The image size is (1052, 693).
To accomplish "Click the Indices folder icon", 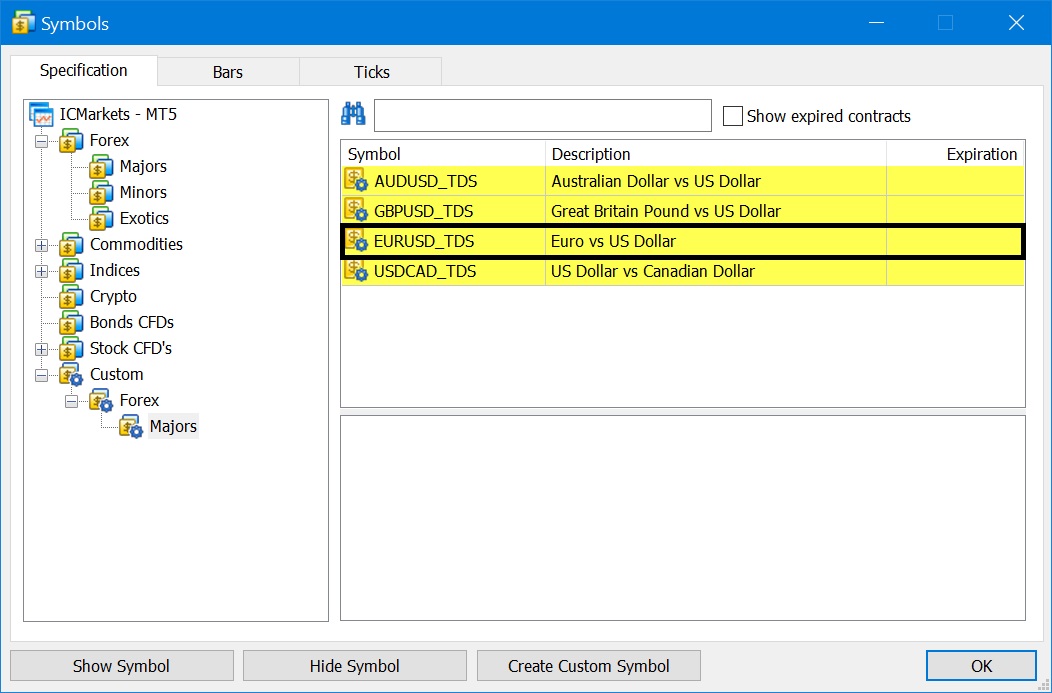I will [71, 272].
